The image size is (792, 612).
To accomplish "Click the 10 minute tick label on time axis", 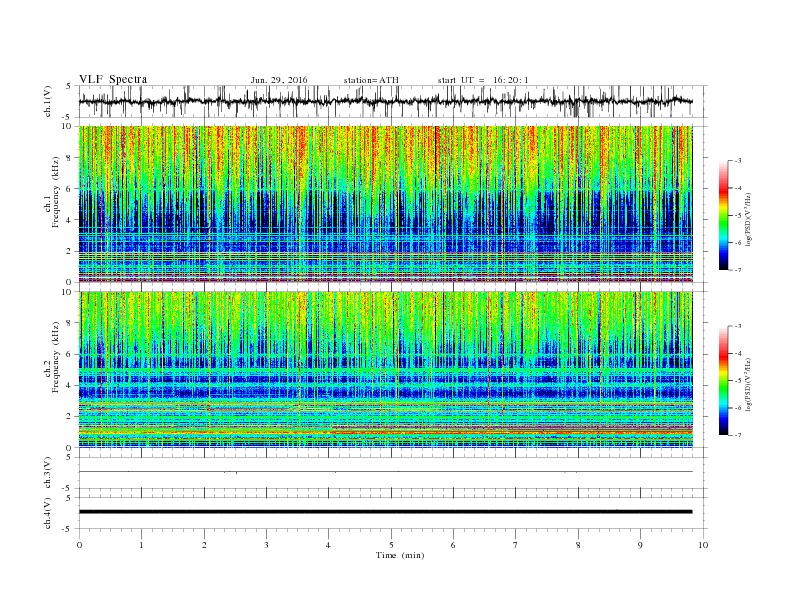I will coord(703,545).
